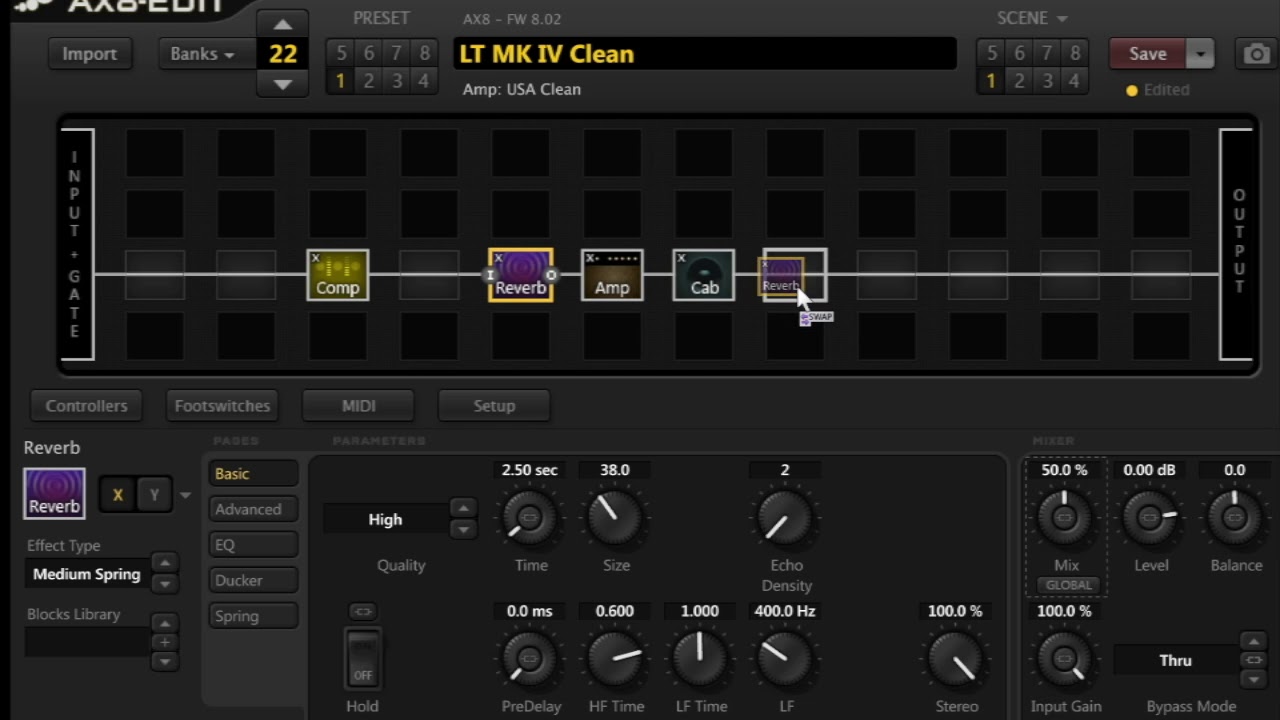Step Quality value down
The height and width of the screenshot is (720, 1280).
462,529
